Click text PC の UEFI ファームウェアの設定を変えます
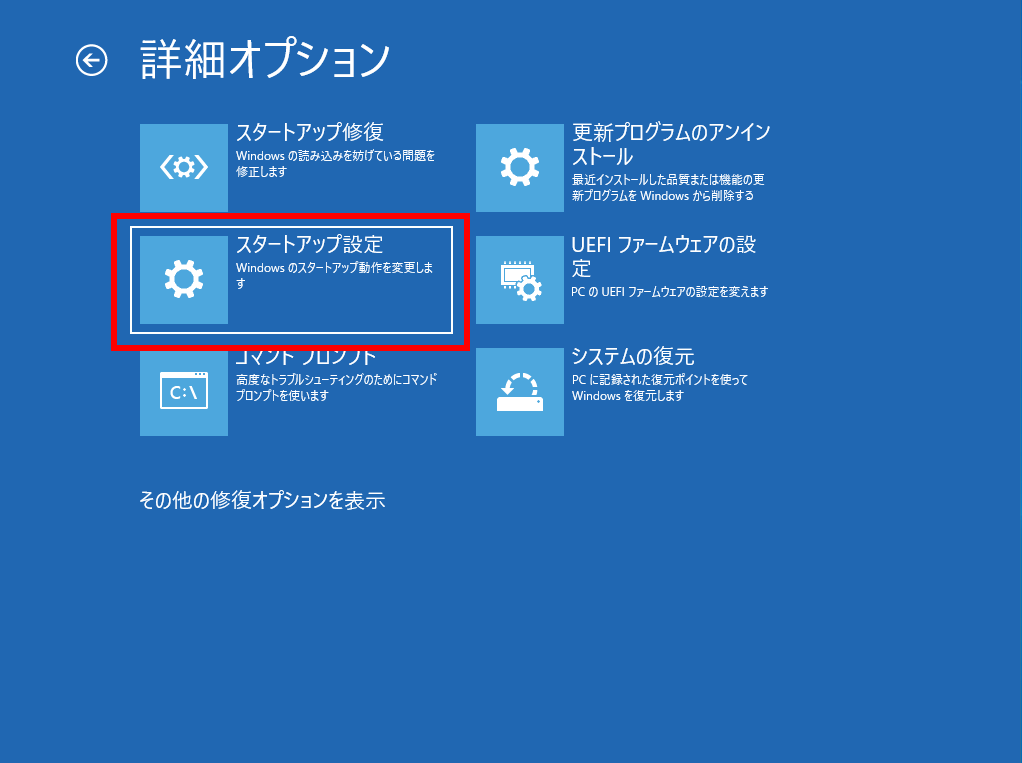Image resolution: width=1022 pixels, height=763 pixels. [669, 292]
